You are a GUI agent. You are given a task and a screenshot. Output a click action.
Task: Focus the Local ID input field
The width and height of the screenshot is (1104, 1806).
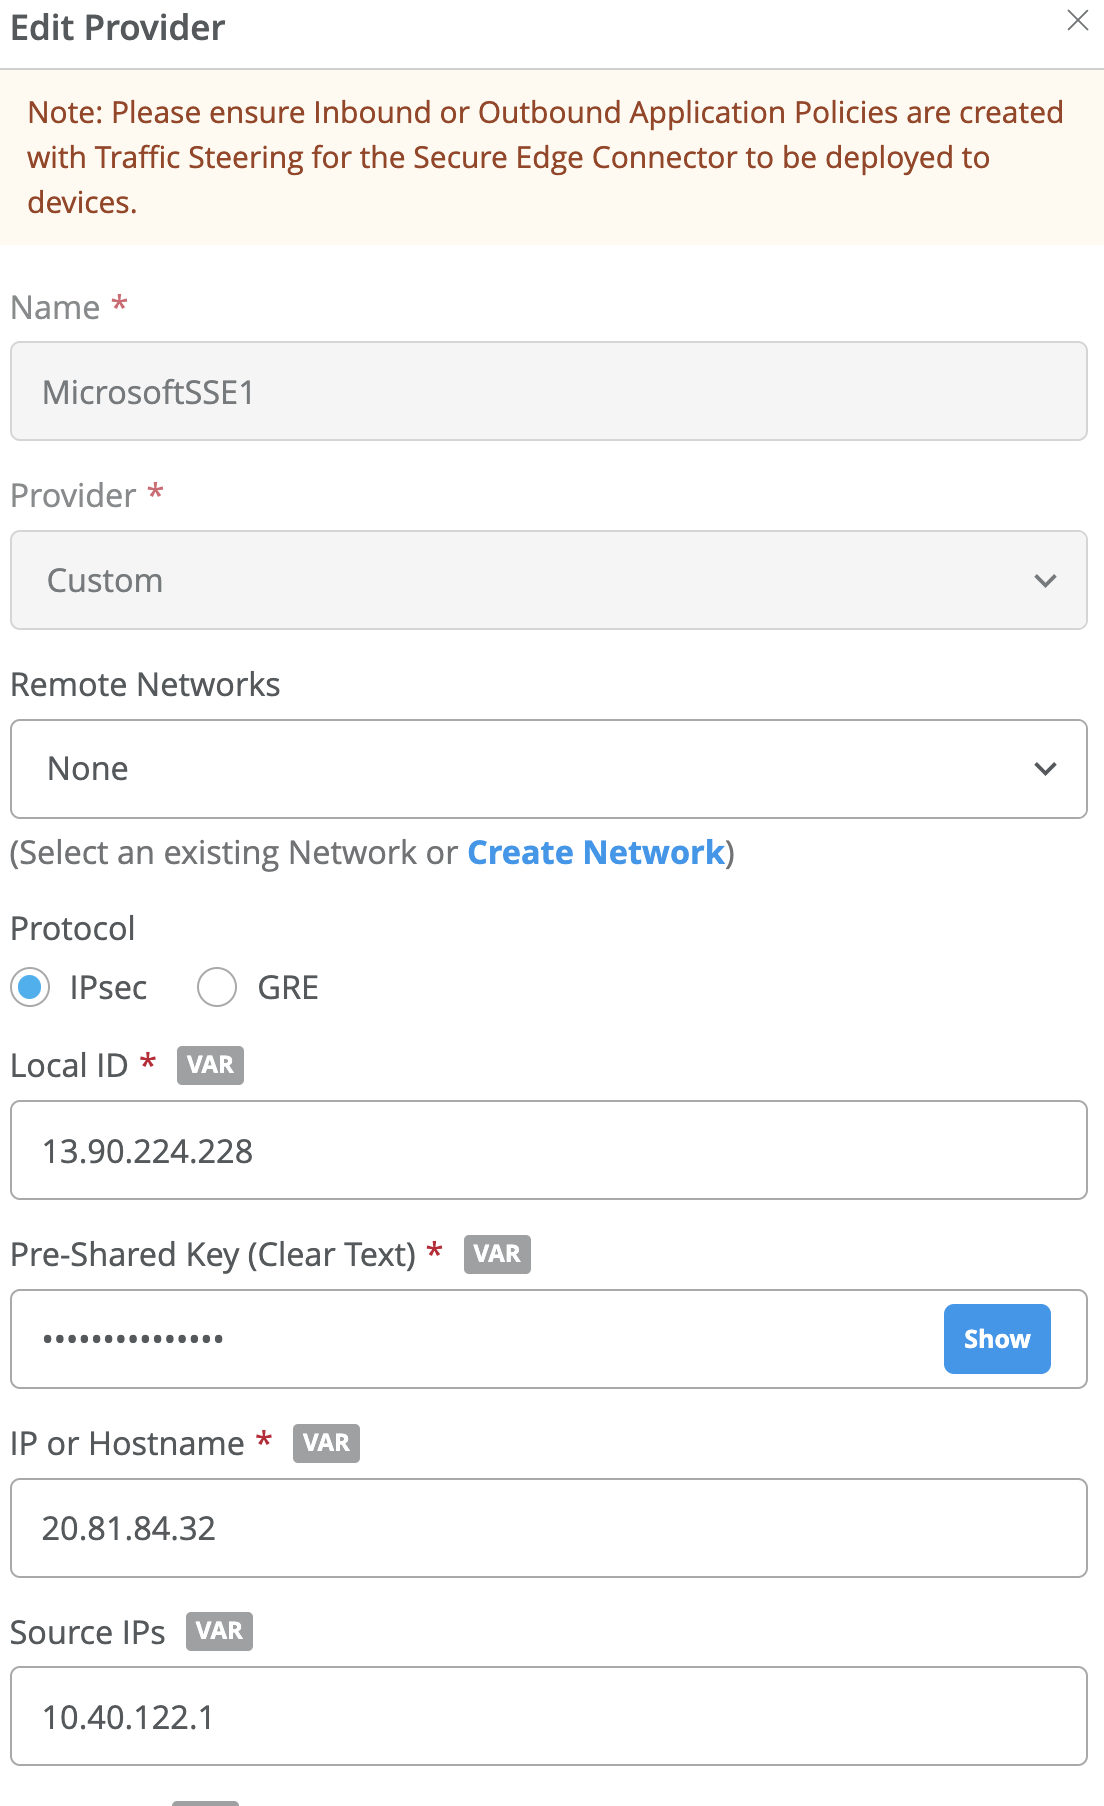(x=548, y=1151)
